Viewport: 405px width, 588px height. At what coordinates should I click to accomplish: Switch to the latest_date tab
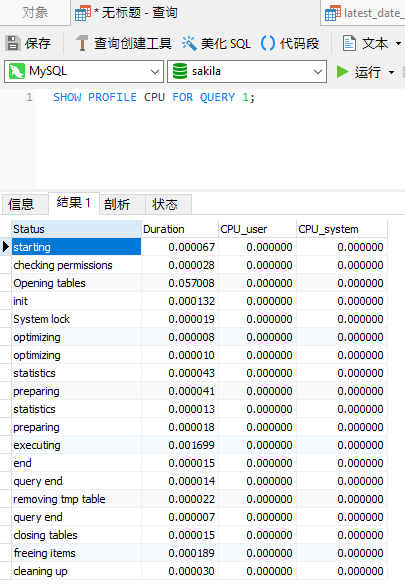363,13
